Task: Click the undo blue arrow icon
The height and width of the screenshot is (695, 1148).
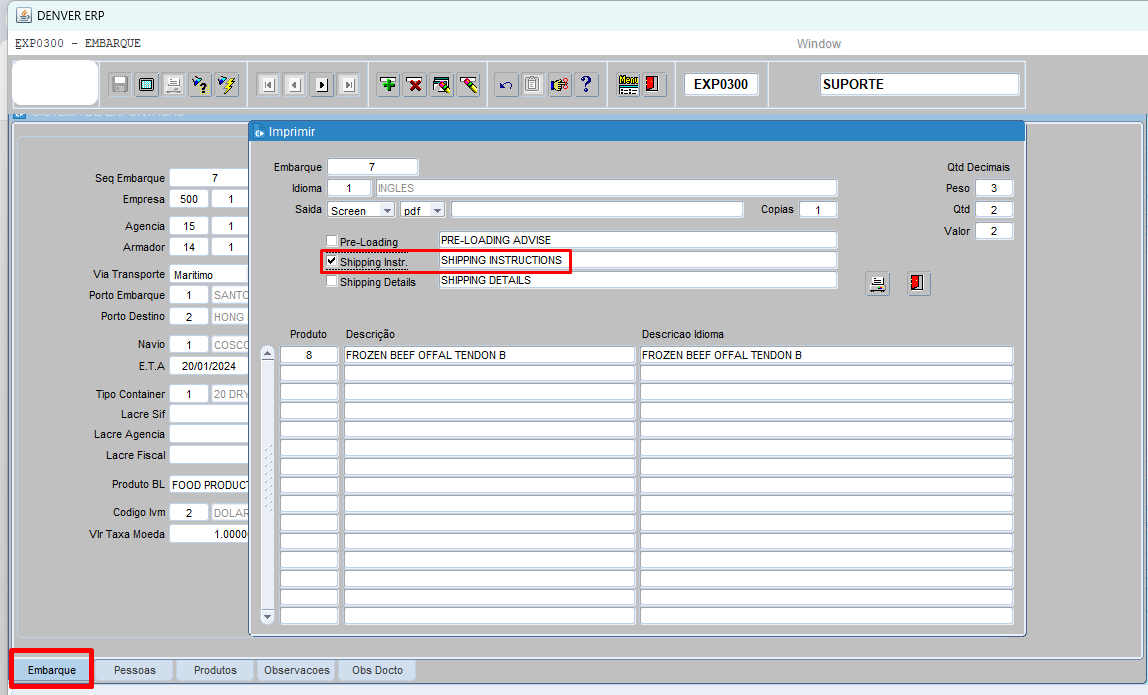Action: 506,85
